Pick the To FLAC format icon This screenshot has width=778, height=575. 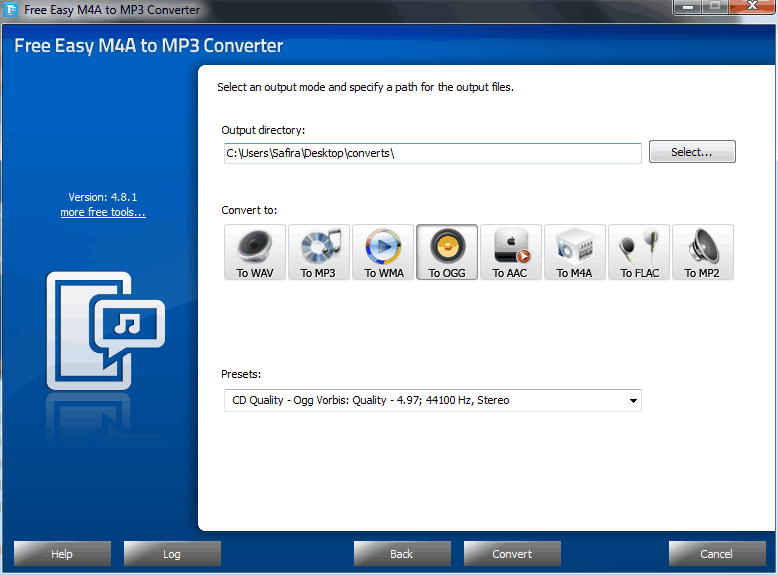(639, 252)
